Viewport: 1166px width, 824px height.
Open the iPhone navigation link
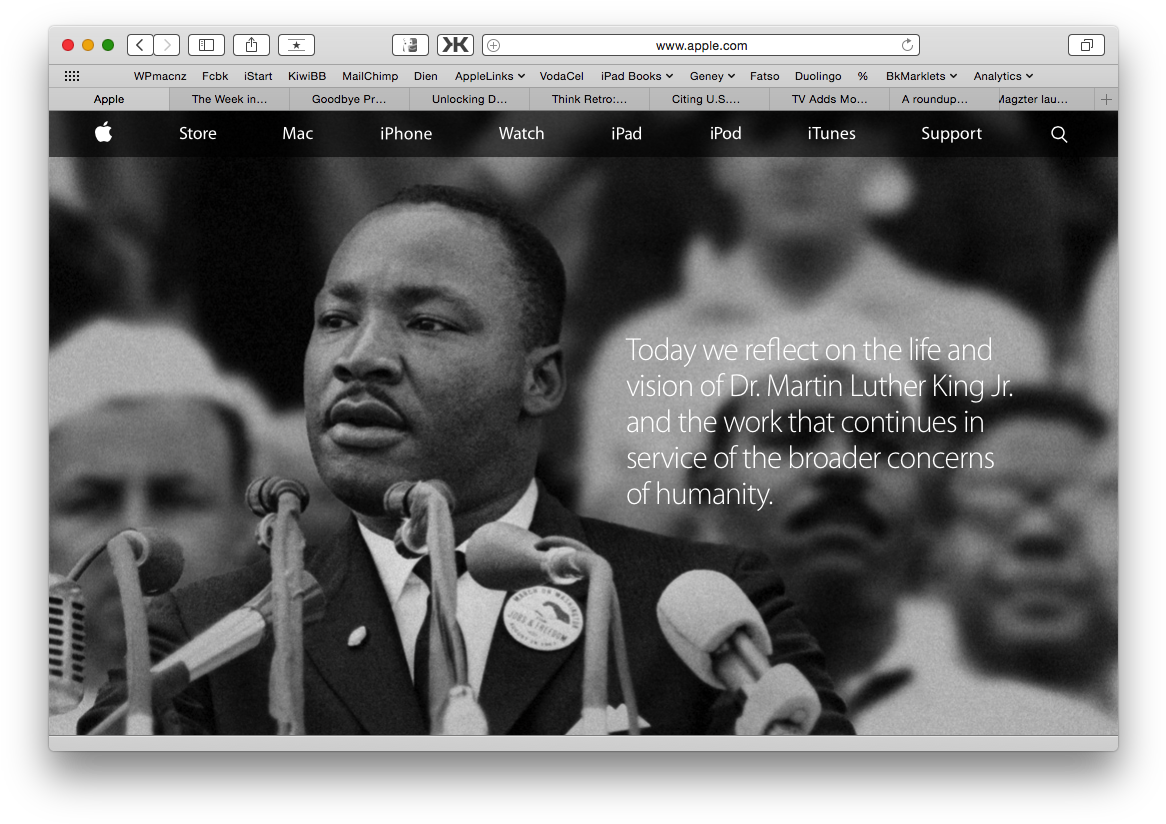(406, 134)
